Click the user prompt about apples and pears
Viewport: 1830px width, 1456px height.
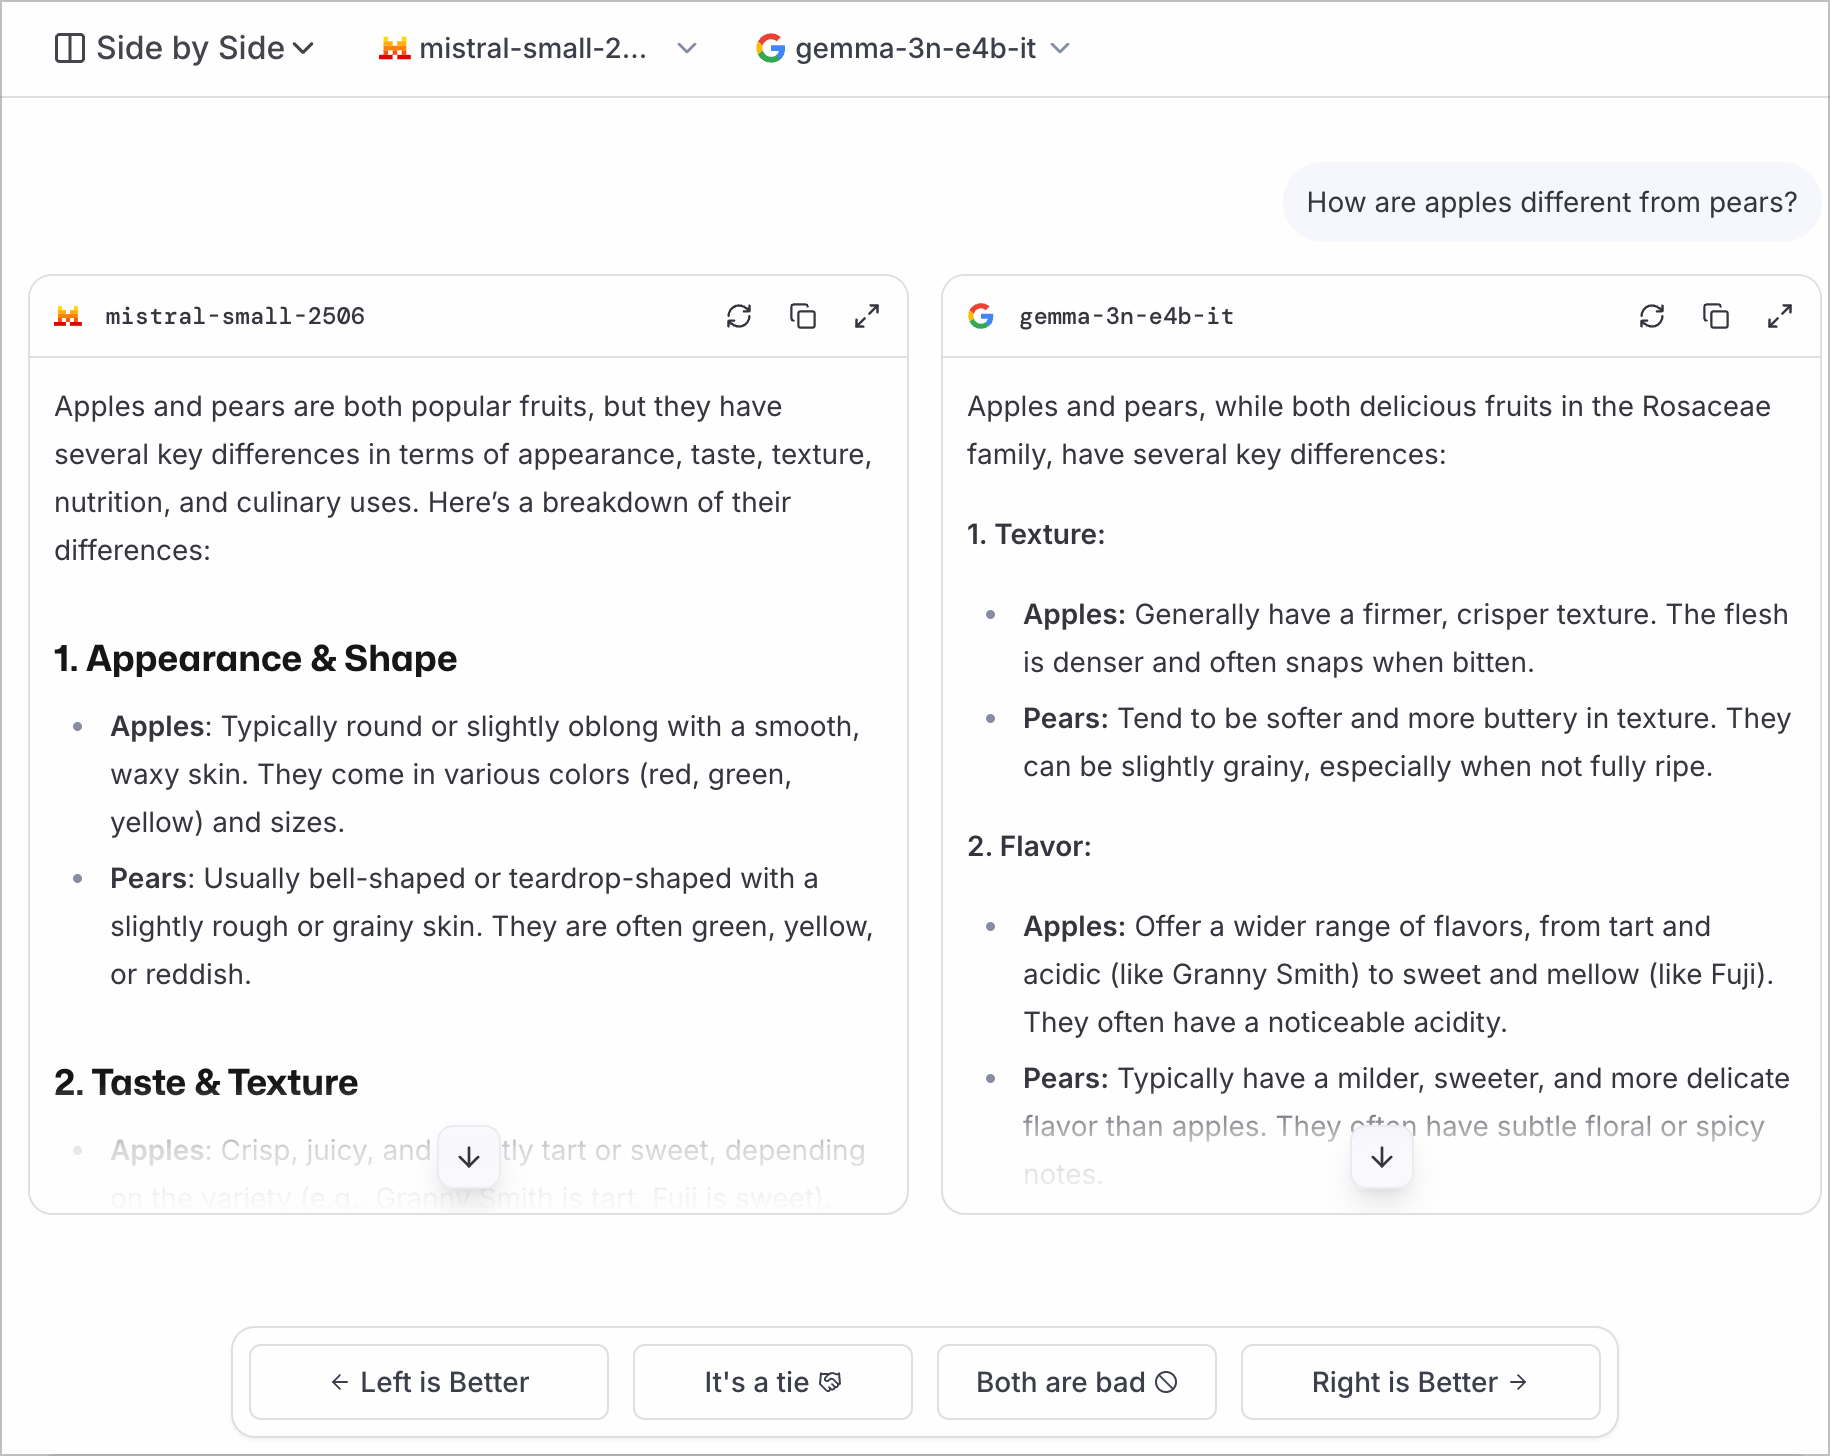[x=1552, y=202]
